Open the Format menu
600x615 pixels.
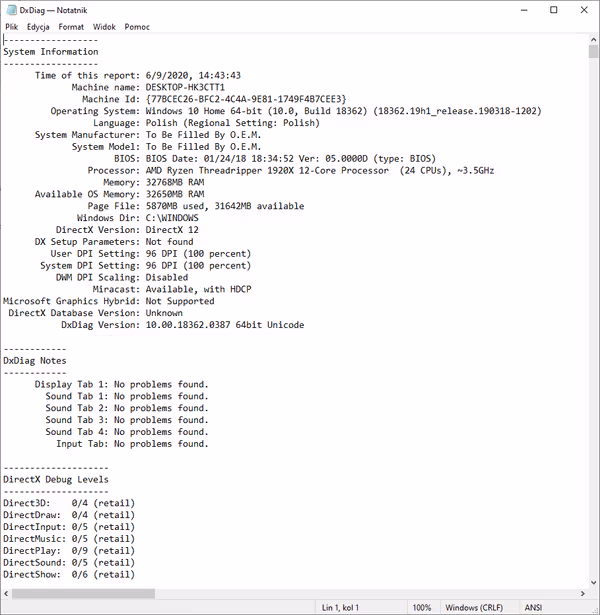coord(71,27)
